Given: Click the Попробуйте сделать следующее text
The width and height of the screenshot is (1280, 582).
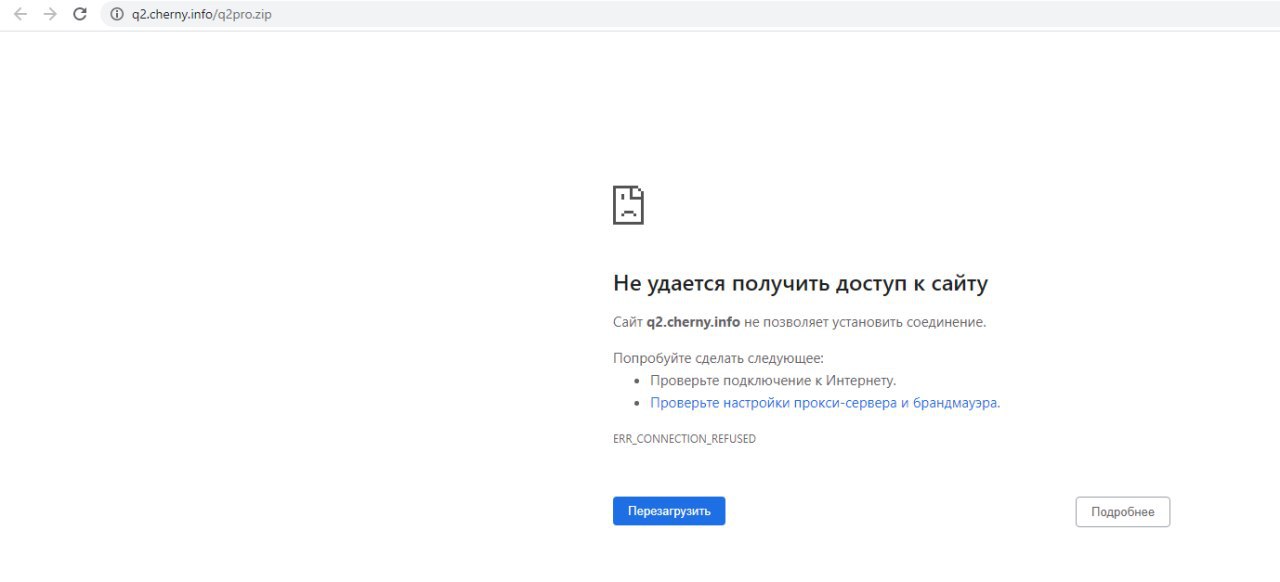Looking at the screenshot, I should coord(718,358).
